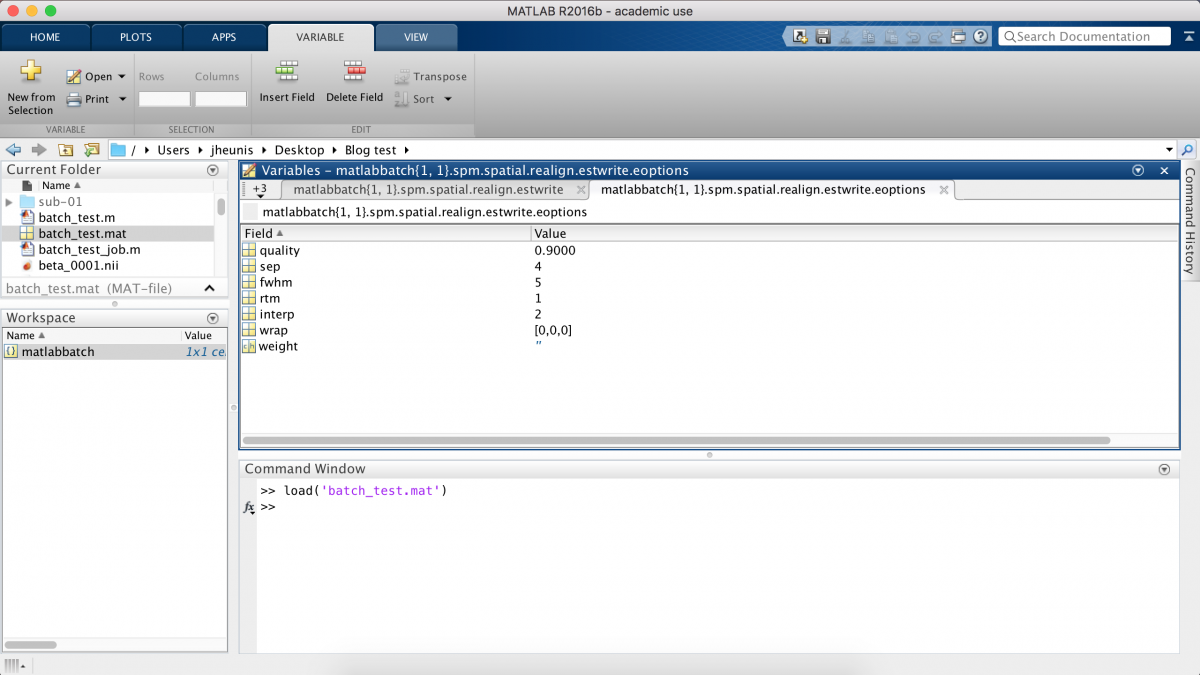Click the Undo arrow icon

[912, 36]
